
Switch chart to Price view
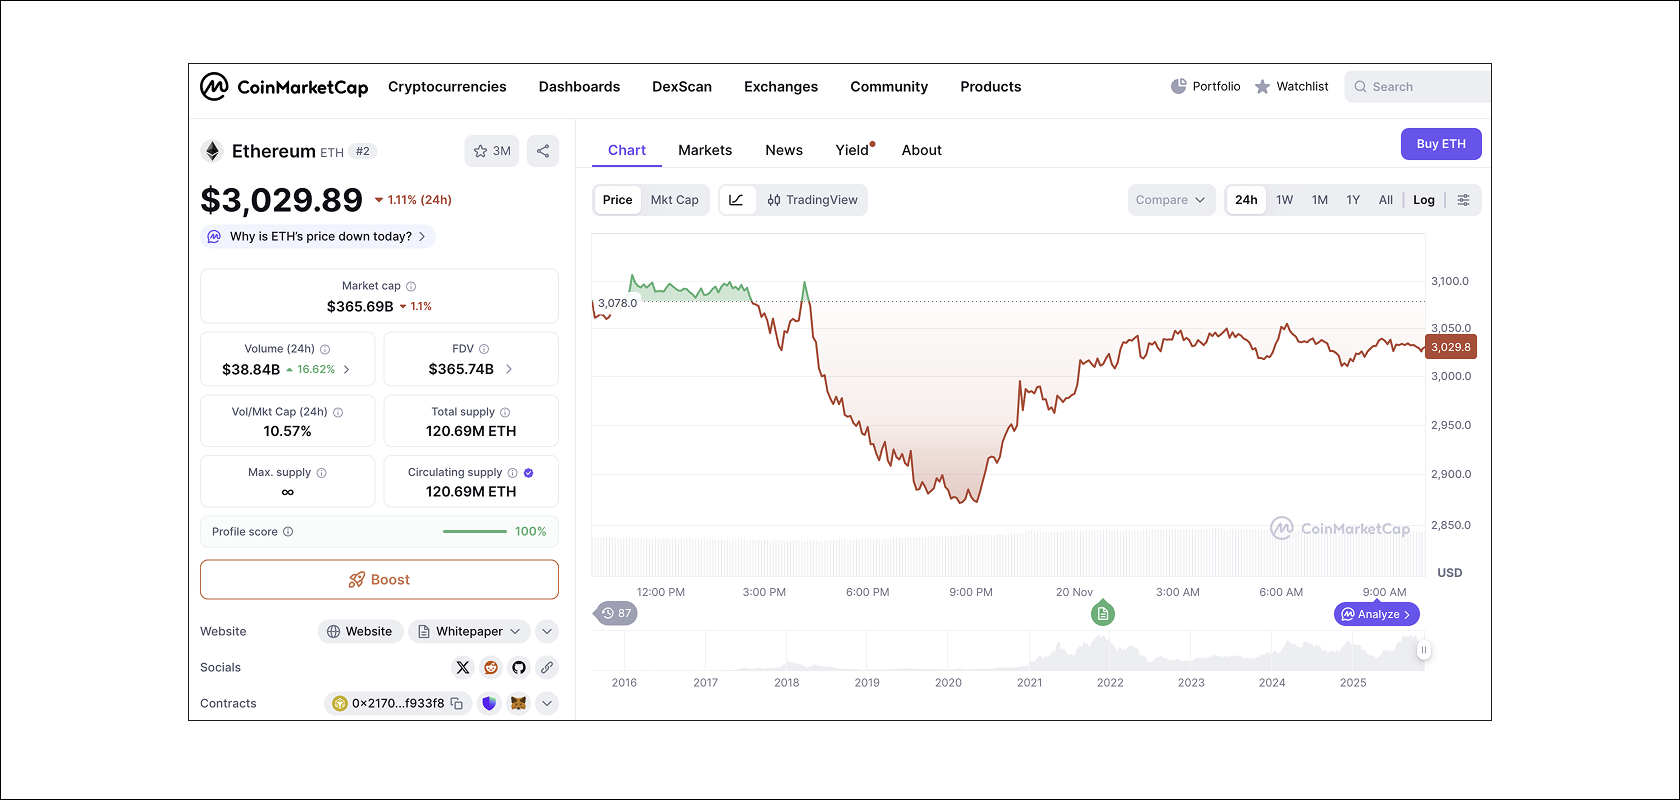(618, 200)
